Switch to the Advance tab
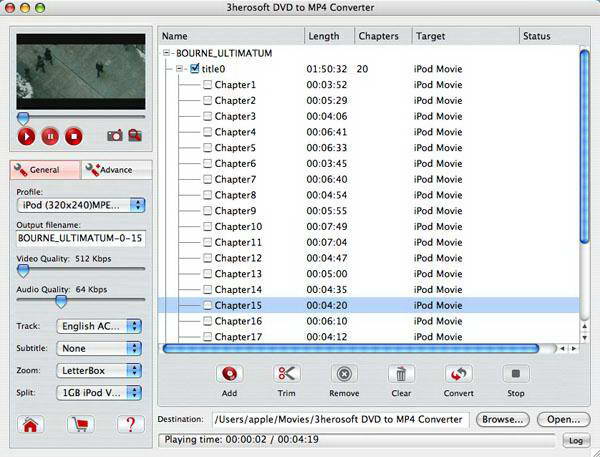 117,170
